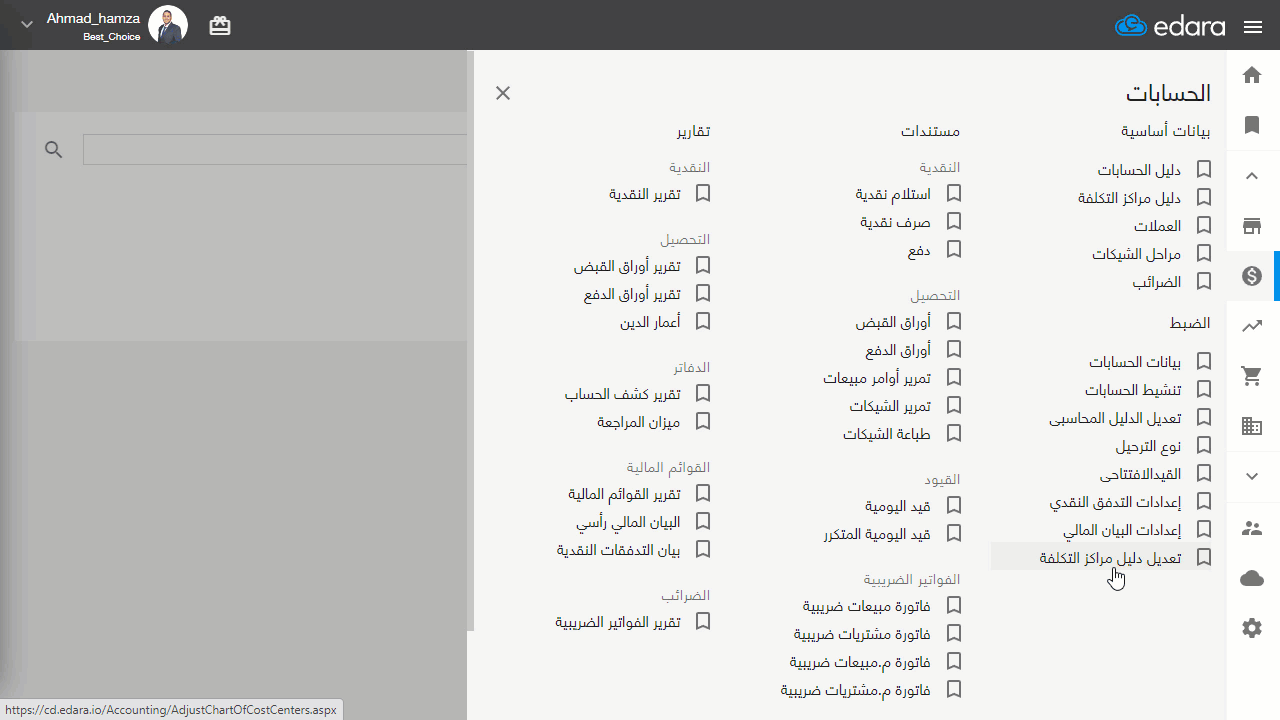
Task: Open البيان المالي رأسي
Action: (628, 522)
